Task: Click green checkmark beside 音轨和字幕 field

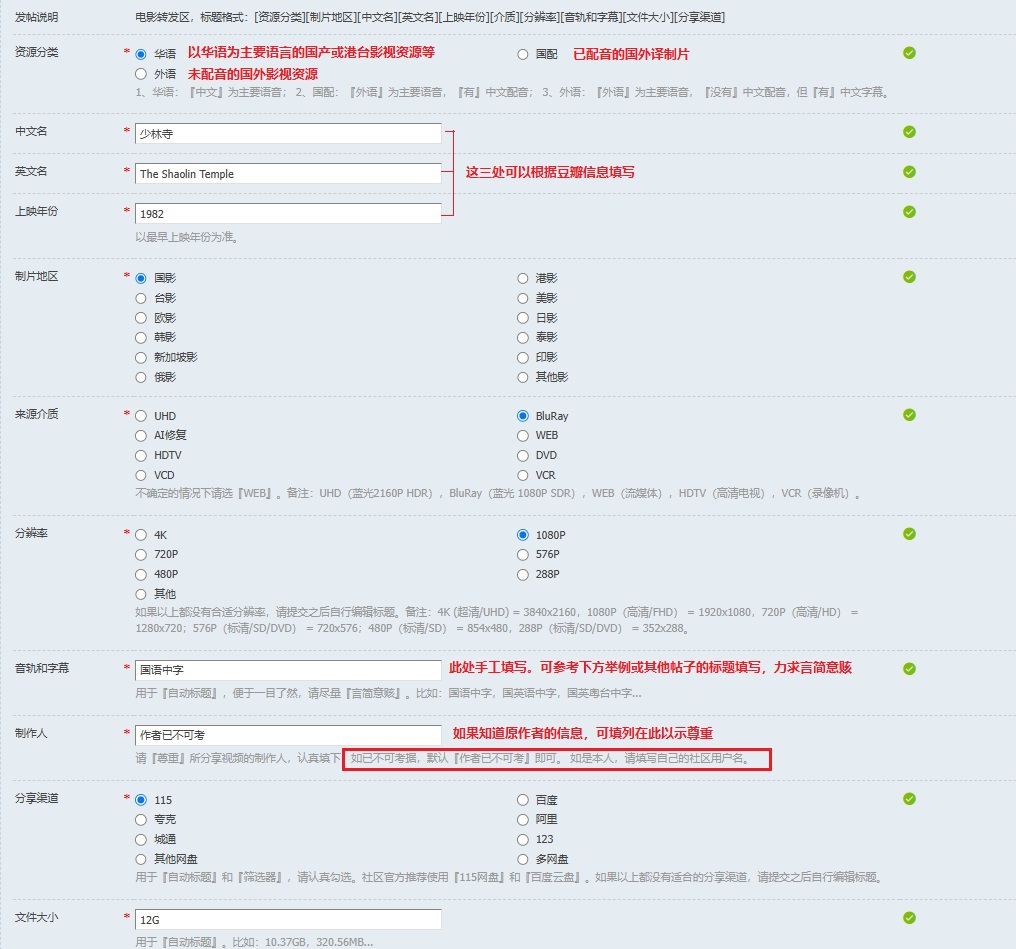Action: click(909, 668)
